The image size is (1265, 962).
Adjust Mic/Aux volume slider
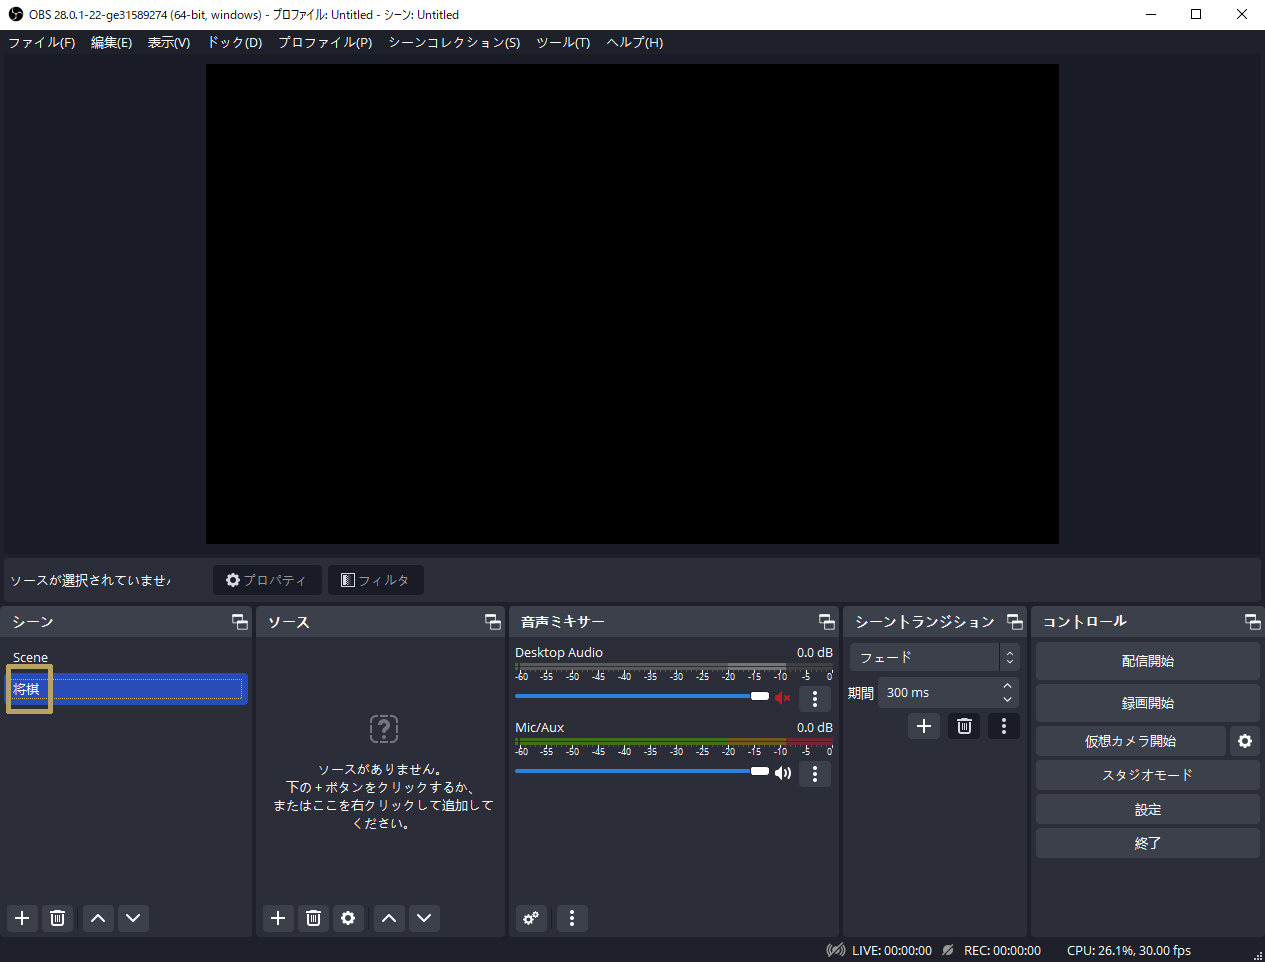[642, 771]
